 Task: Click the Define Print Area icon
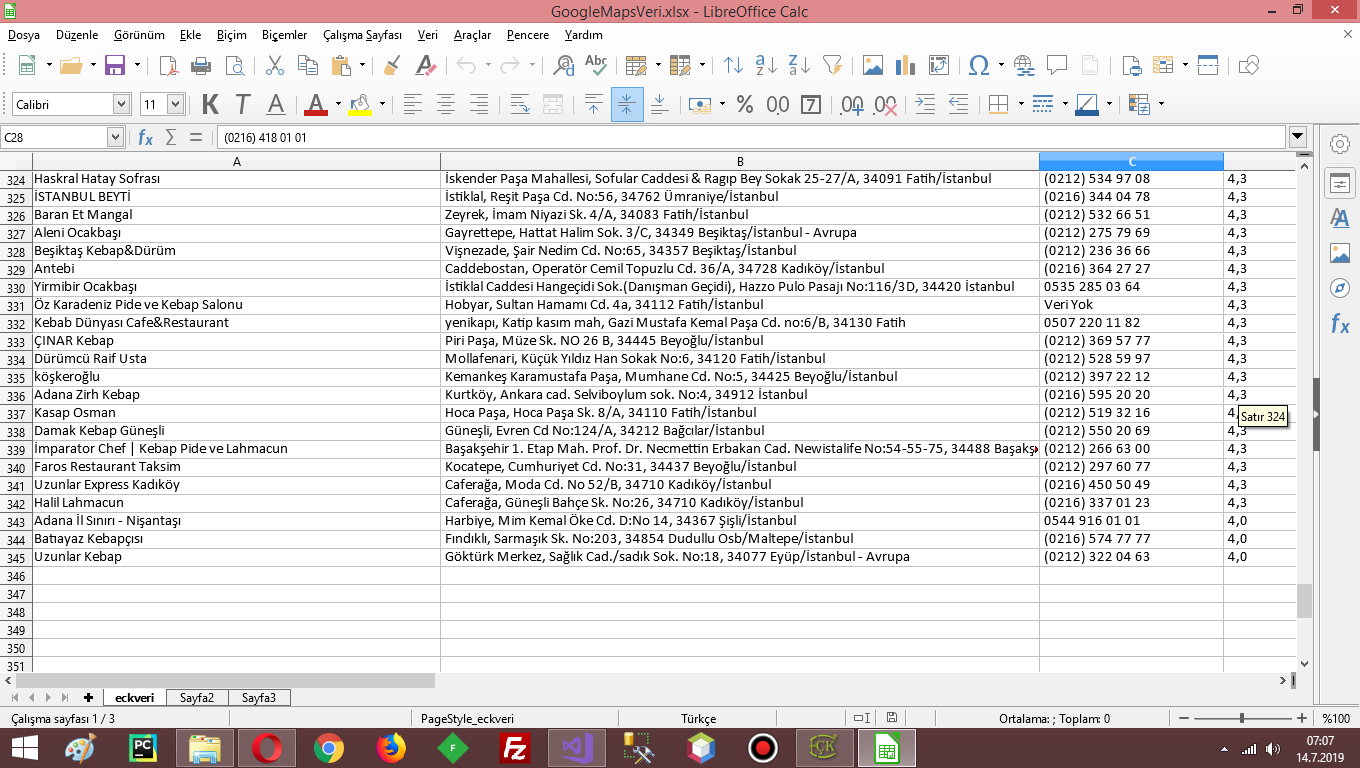tap(1132, 66)
